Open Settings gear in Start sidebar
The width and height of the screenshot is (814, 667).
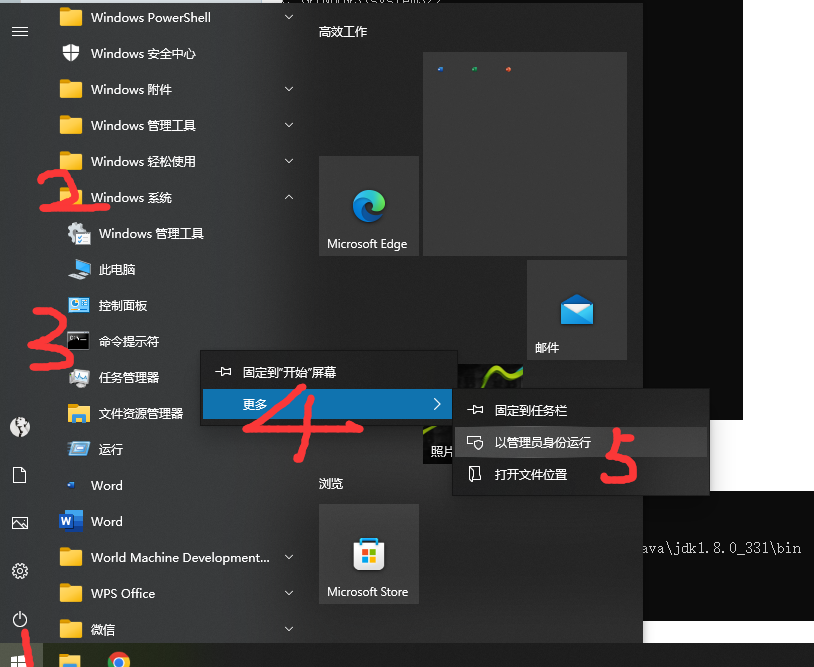click(20, 571)
